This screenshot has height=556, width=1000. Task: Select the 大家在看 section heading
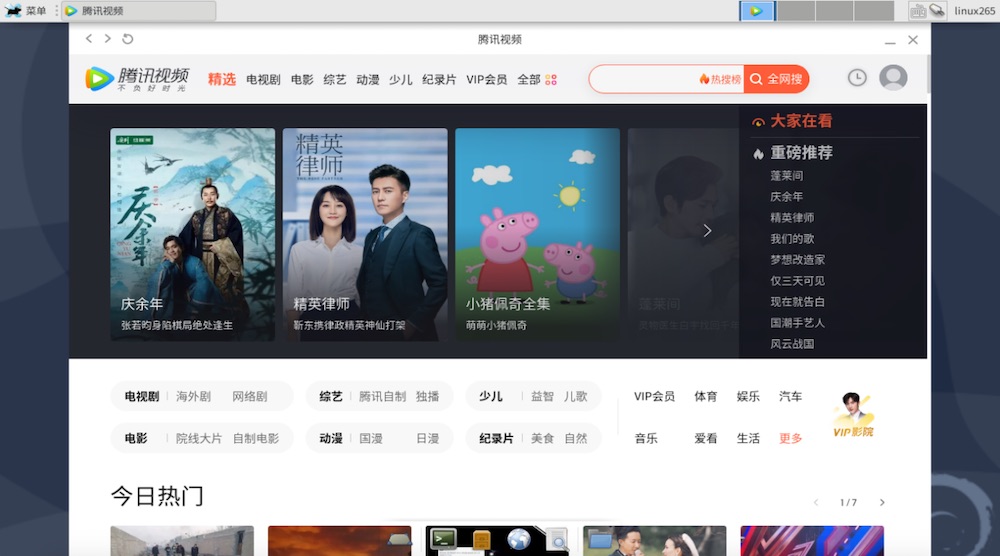801,121
